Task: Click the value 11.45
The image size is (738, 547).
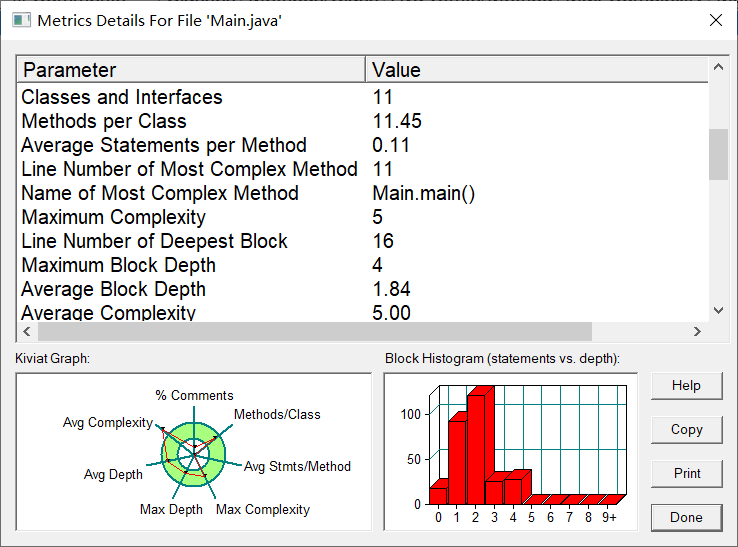Action: [x=397, y=121]
